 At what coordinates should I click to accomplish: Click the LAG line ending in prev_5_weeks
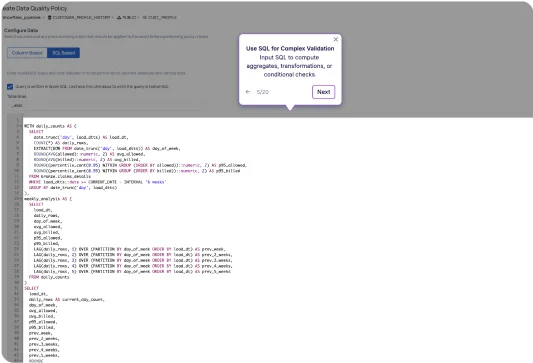coord(132,272)
